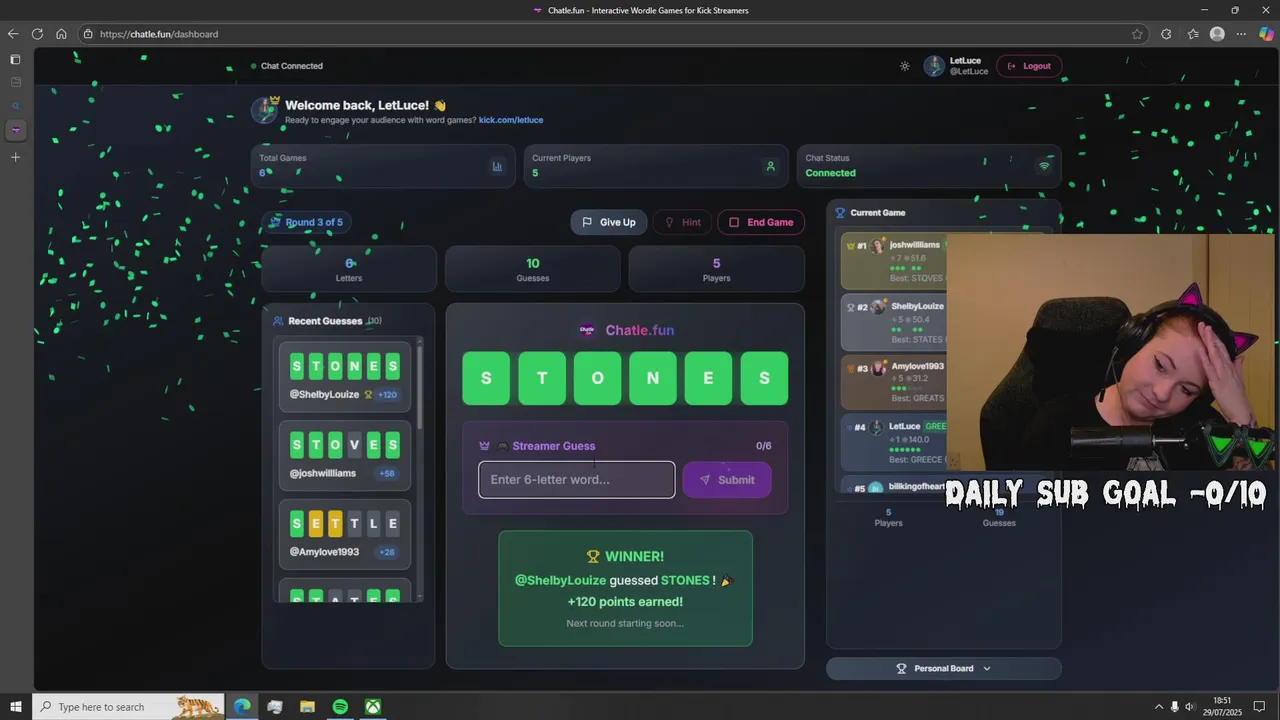Viewport: 1280px width, 720px height.
Task: Bookmark this page with the star icon
Action: (1137, 34)
